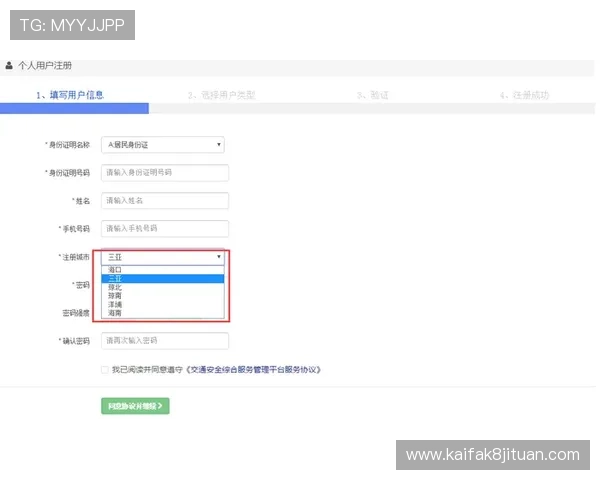Select step tab 1、填写用户信息

pyautogui.click(x=70, y=95)
